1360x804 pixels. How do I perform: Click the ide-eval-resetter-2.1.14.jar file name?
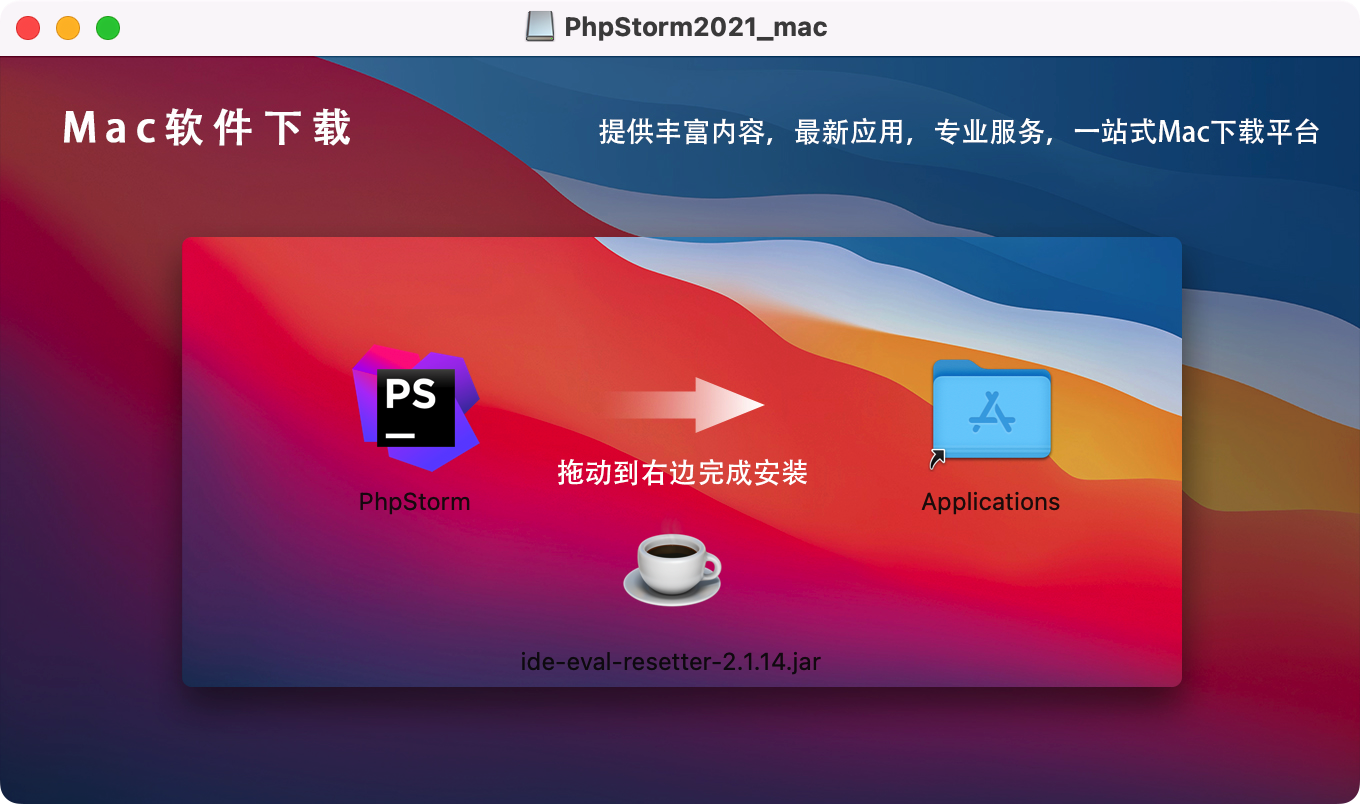pos(671,661)
